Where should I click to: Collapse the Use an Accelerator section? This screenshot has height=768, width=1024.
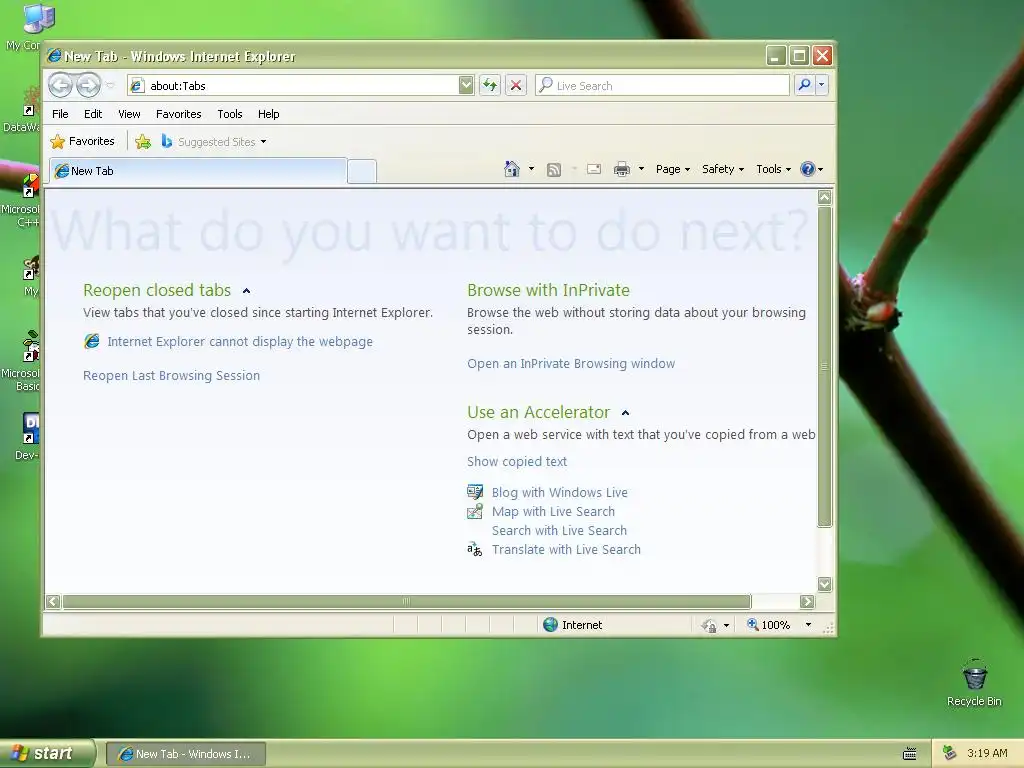point(625,413)
